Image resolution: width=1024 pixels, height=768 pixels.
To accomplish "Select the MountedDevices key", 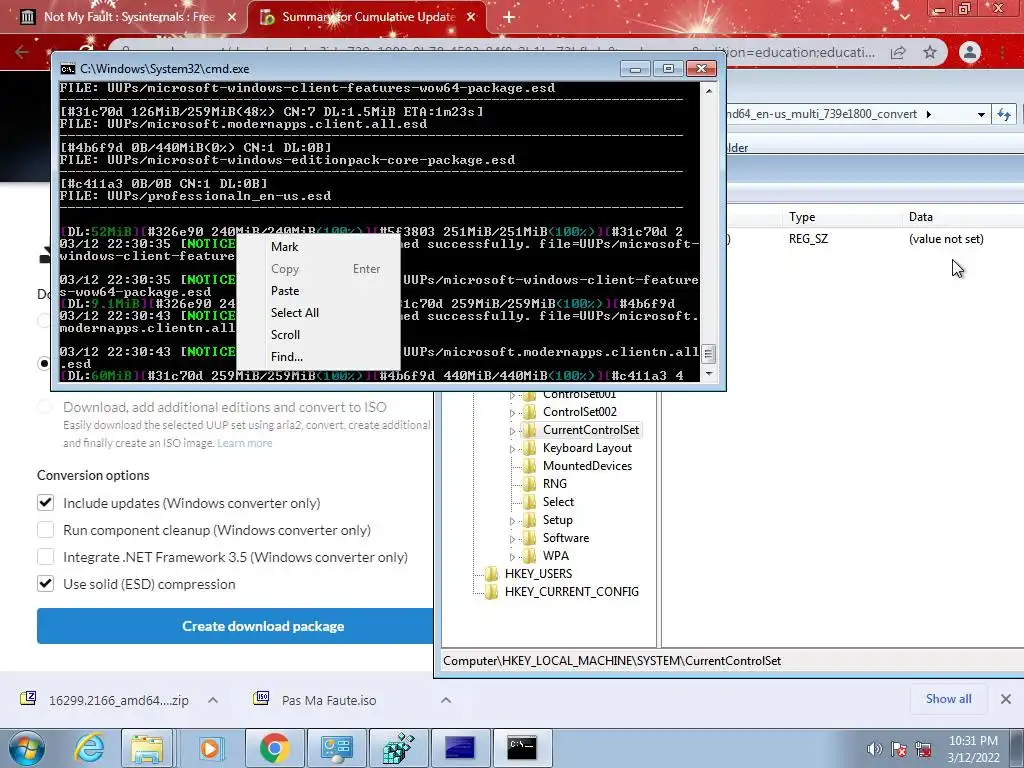I will (x=587, y=466).
